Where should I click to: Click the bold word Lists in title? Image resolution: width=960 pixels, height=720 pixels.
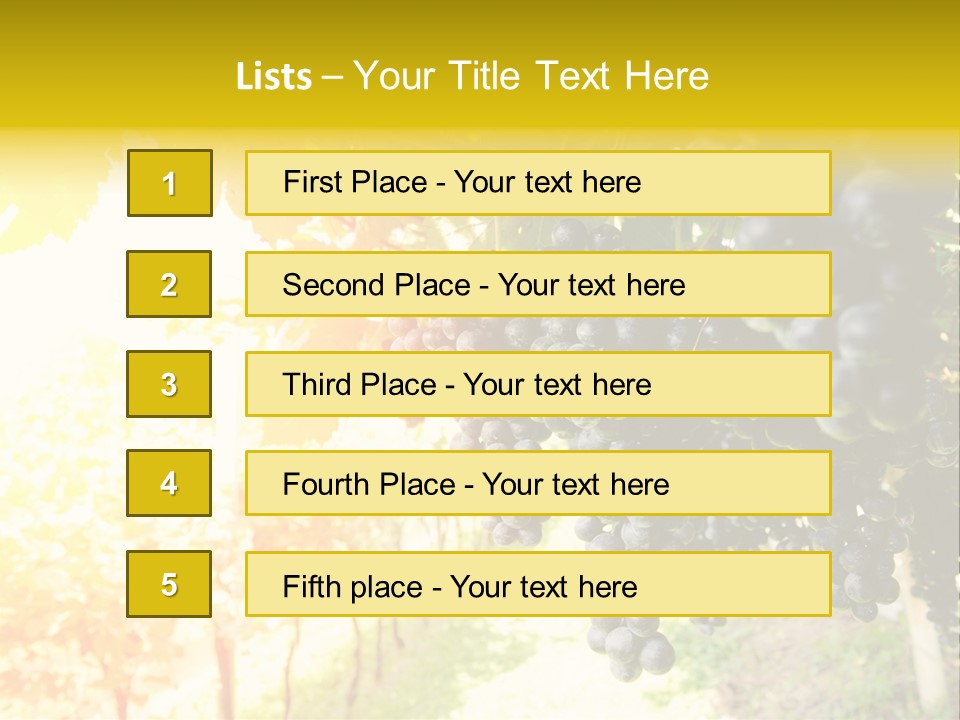[274, 77]
